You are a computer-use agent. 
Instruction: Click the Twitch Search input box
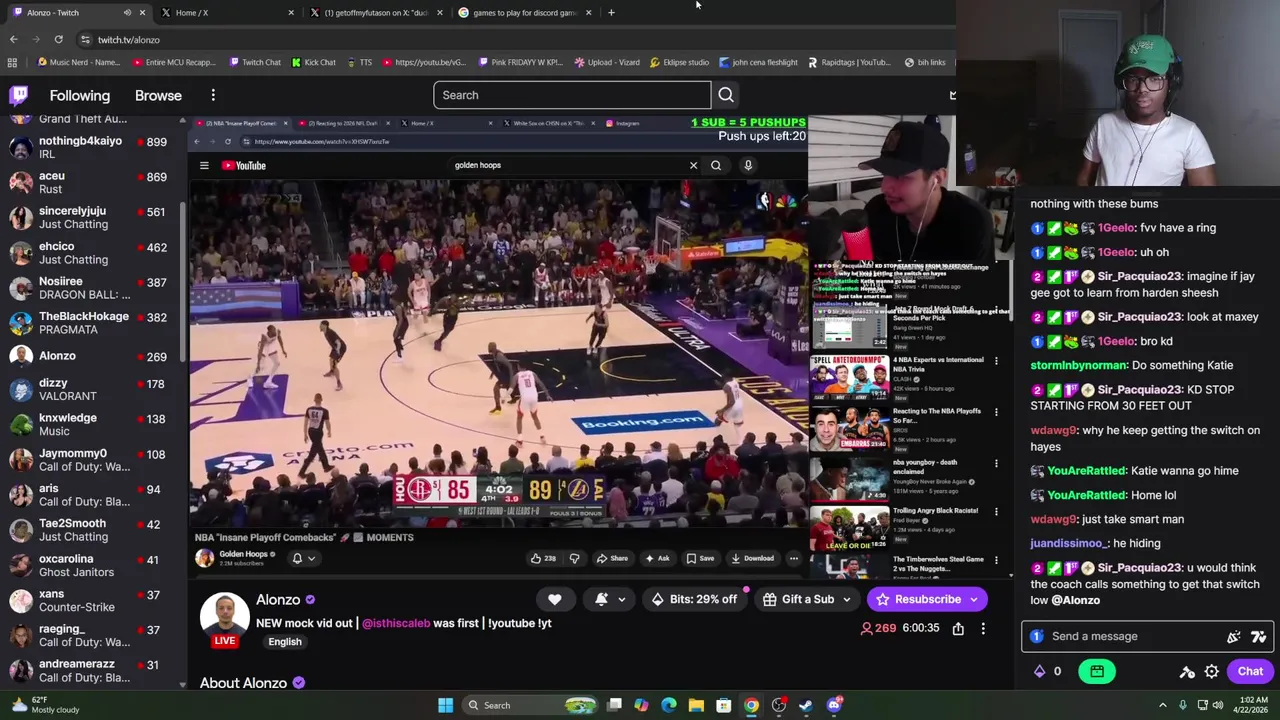[x=572, y=95]
